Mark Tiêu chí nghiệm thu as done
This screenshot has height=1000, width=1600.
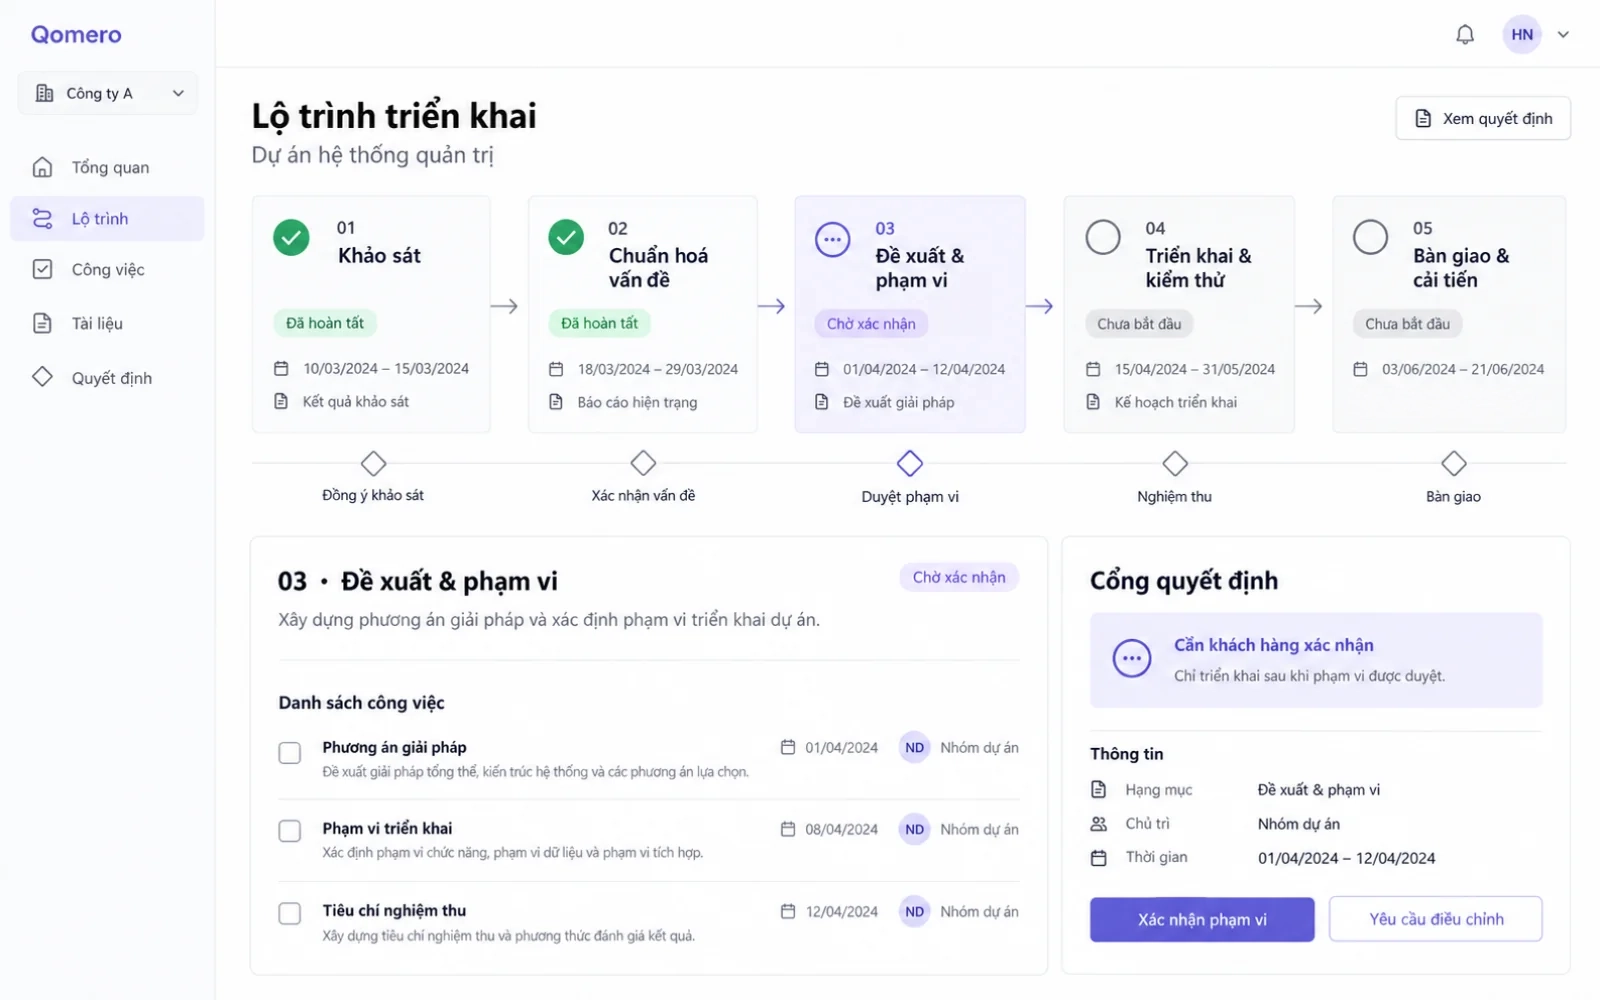[290, 913]
